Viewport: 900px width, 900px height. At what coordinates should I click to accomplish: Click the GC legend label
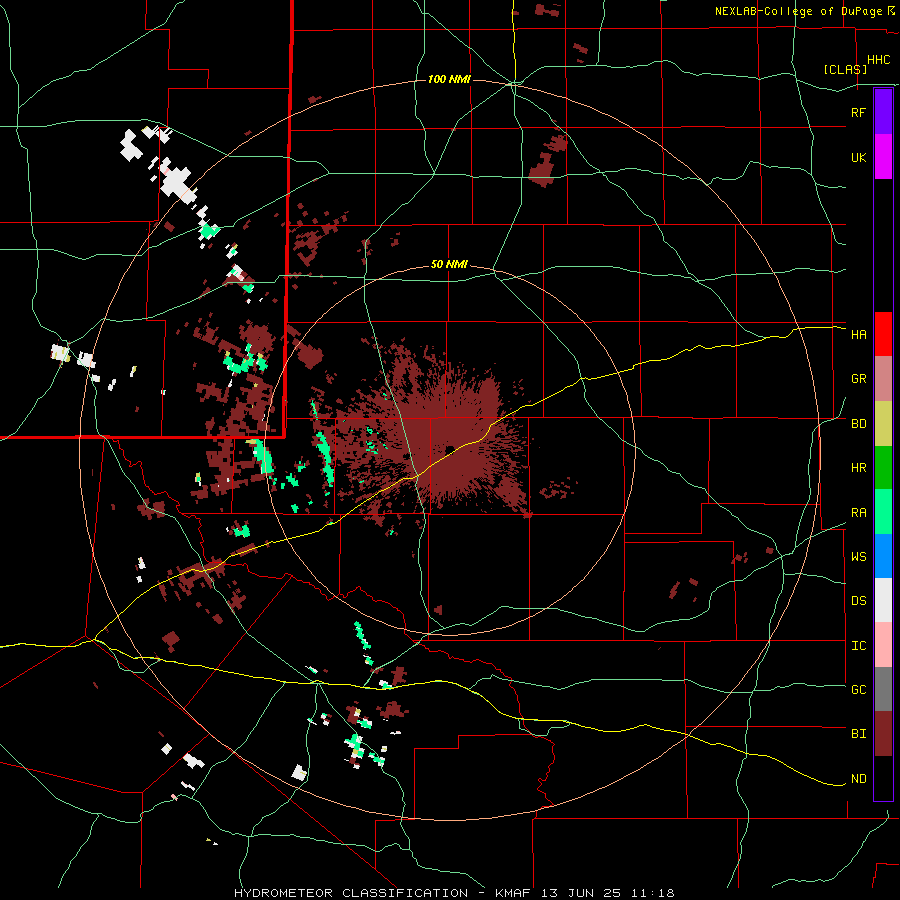(858, 690)
